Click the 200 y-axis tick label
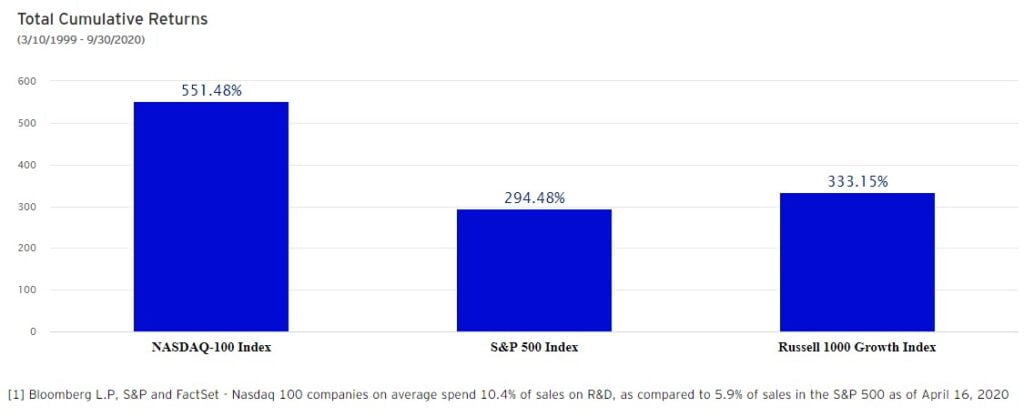This screenshot has height=417, width=1024. tap(26, 248)
